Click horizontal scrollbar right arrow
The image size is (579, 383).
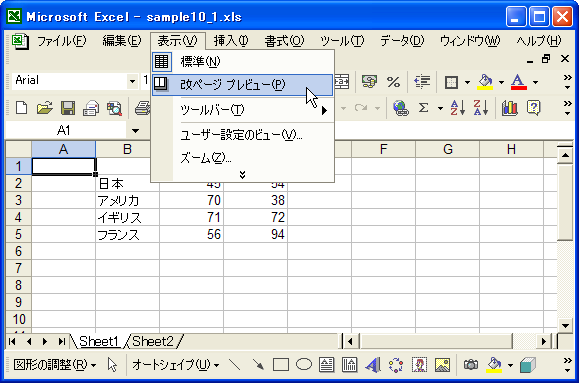544,342
